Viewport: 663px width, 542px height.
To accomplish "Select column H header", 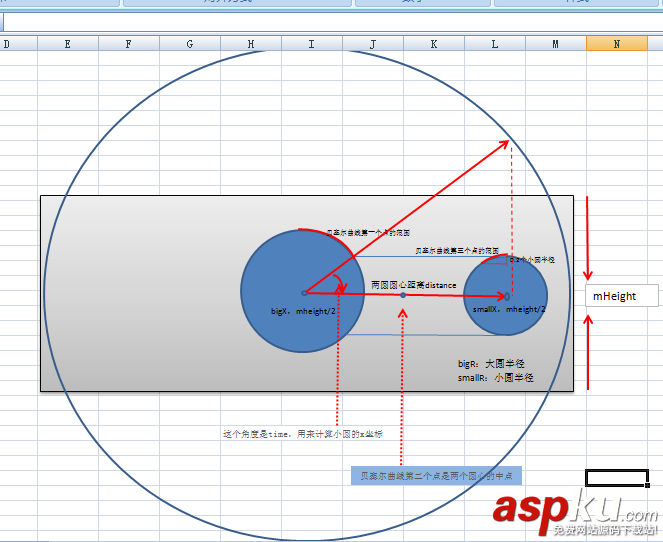I will click(x=251, y=44).
